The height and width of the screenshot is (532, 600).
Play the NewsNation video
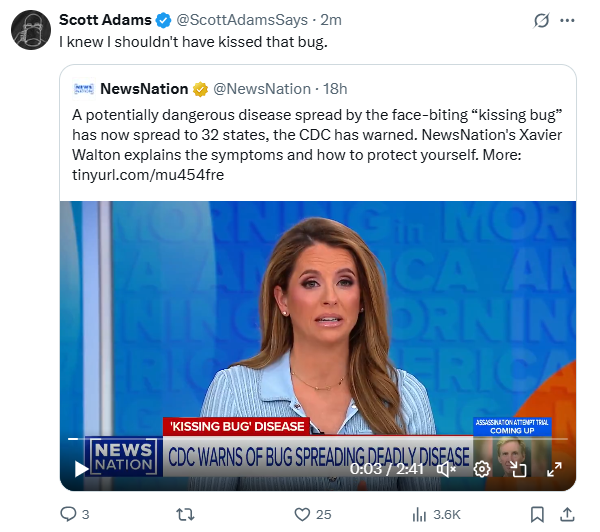(81, 469)
